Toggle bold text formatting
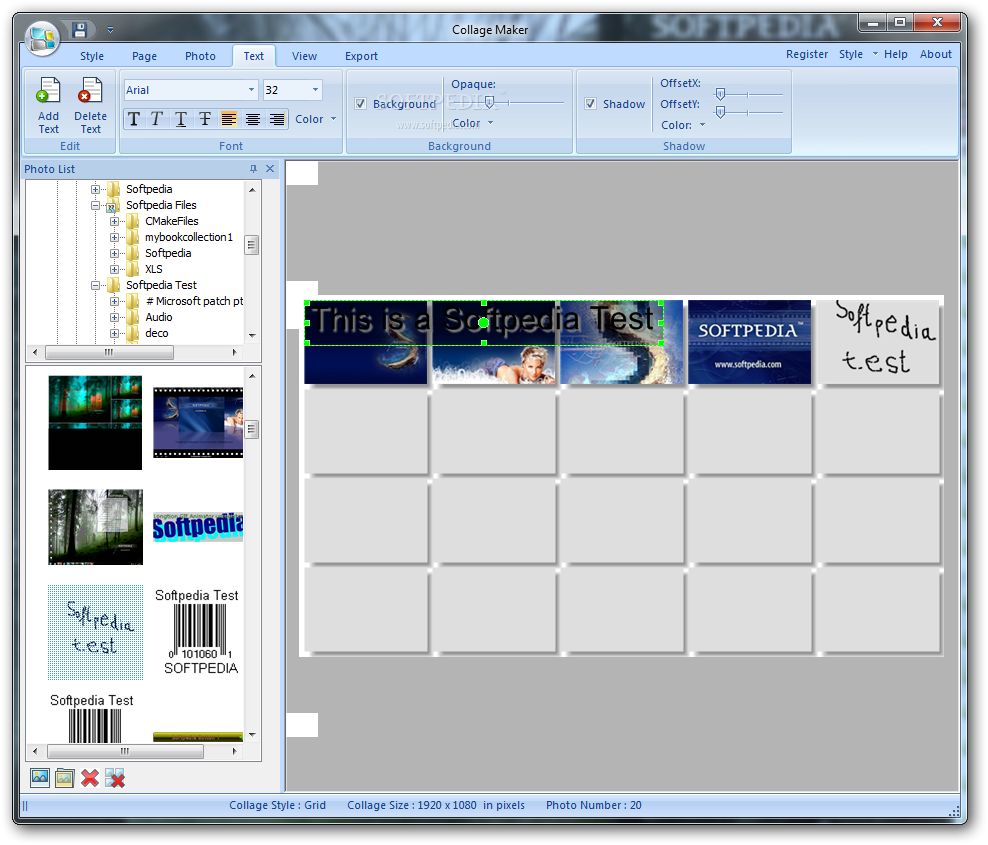This screenshot has height=845, width=988. pos(133,119)
